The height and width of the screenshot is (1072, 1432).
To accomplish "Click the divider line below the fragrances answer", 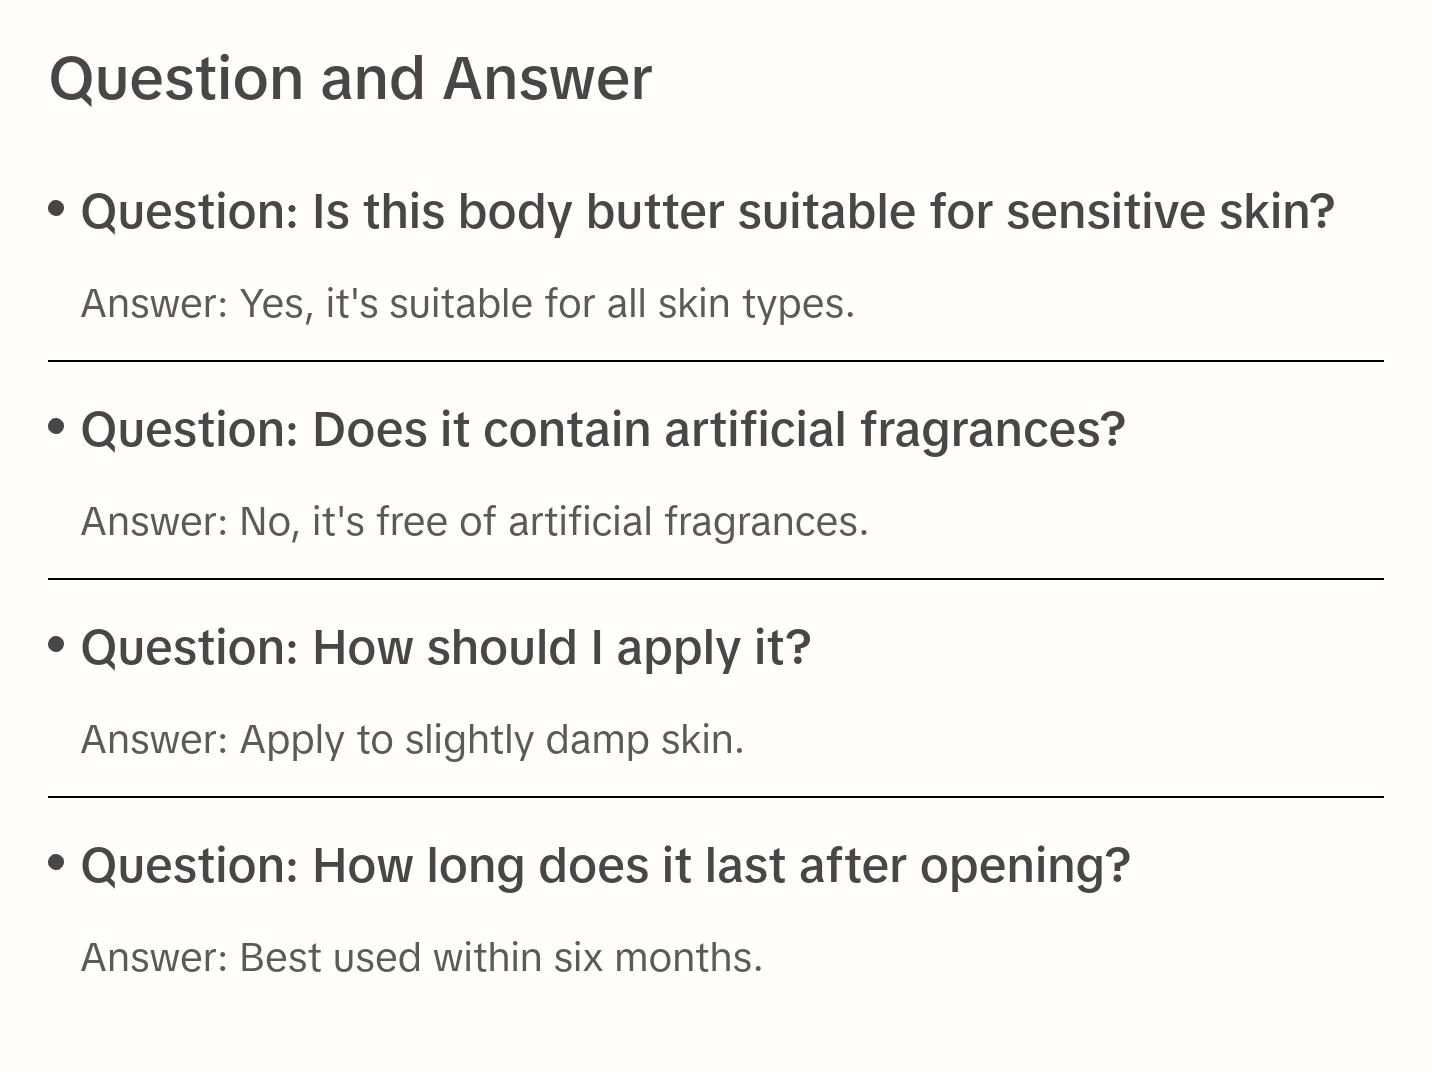I will 715,579.
